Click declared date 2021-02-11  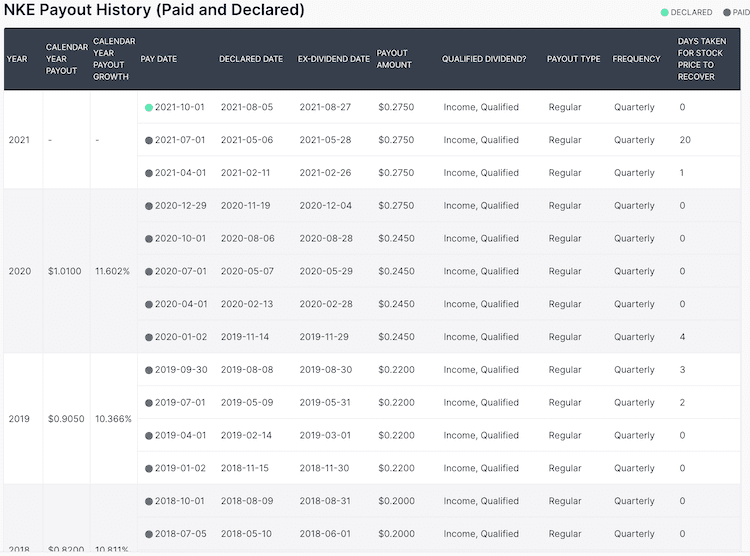click(245, 173)
